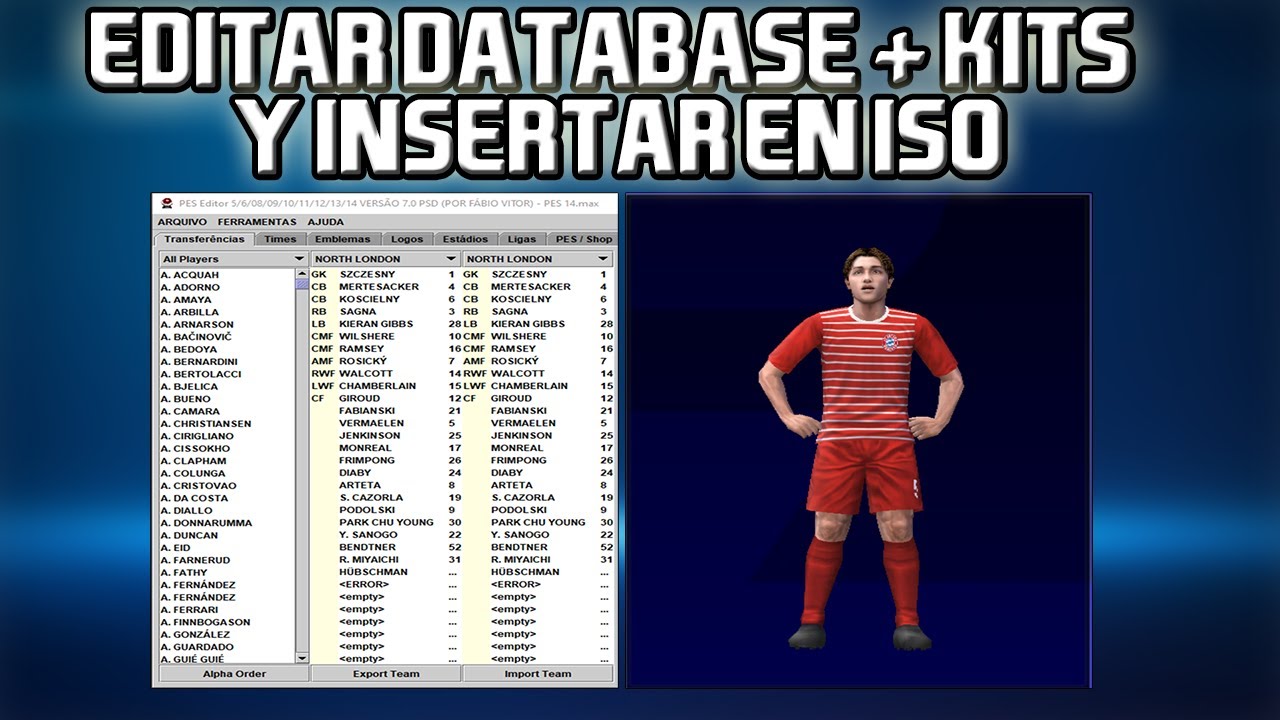Switch to the Ligas tab
This screenshot has width=1280, height=720.
(522, 239)
